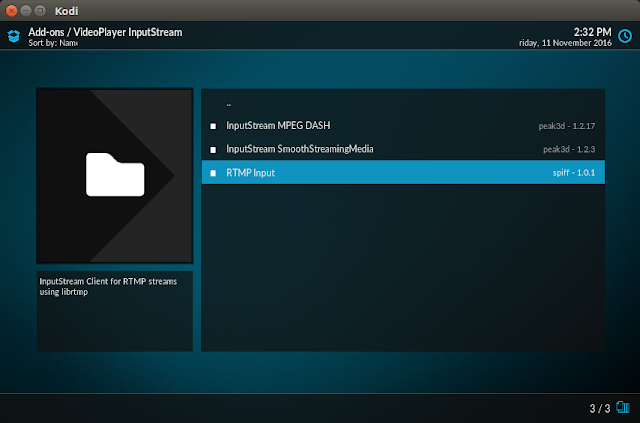Image resolution: width=640 pixels, height=423 pixels.
Task: Click the Add-ons box icon in header
Action: pos(13,36)
